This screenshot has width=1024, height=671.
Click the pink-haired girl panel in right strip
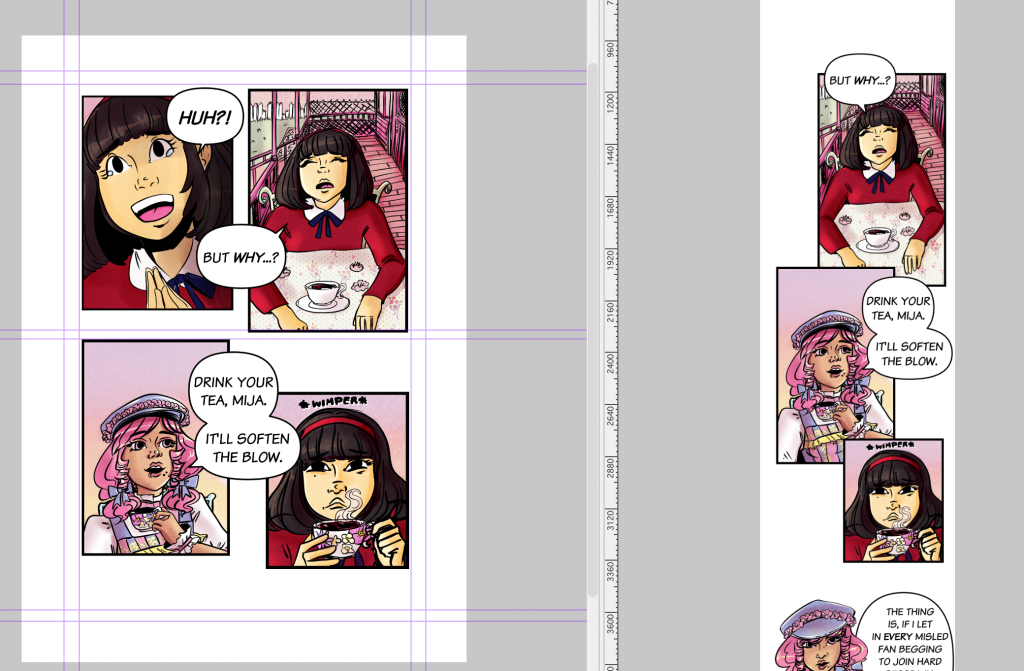835,365
